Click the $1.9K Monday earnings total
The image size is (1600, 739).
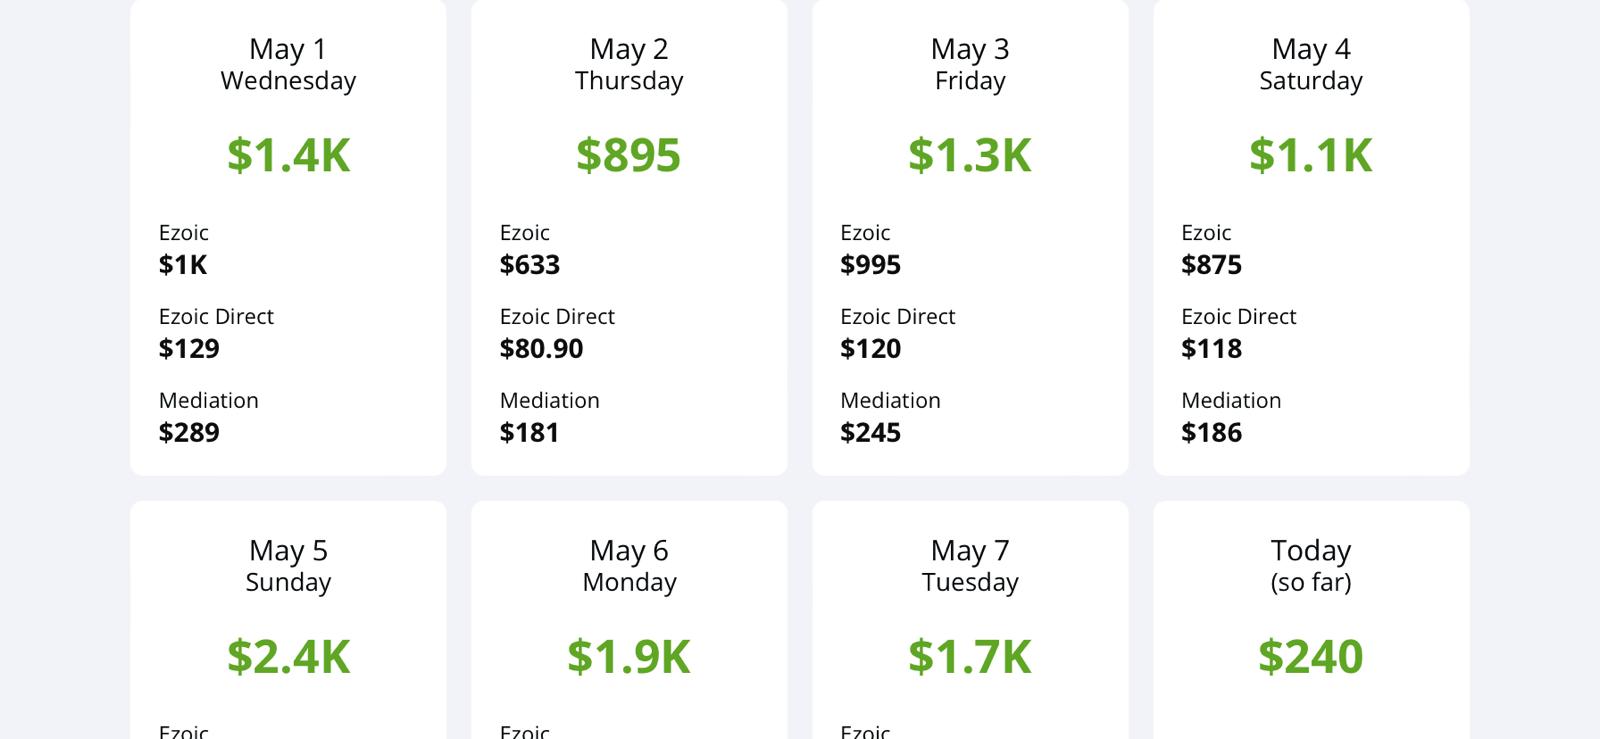pos(629,657)
